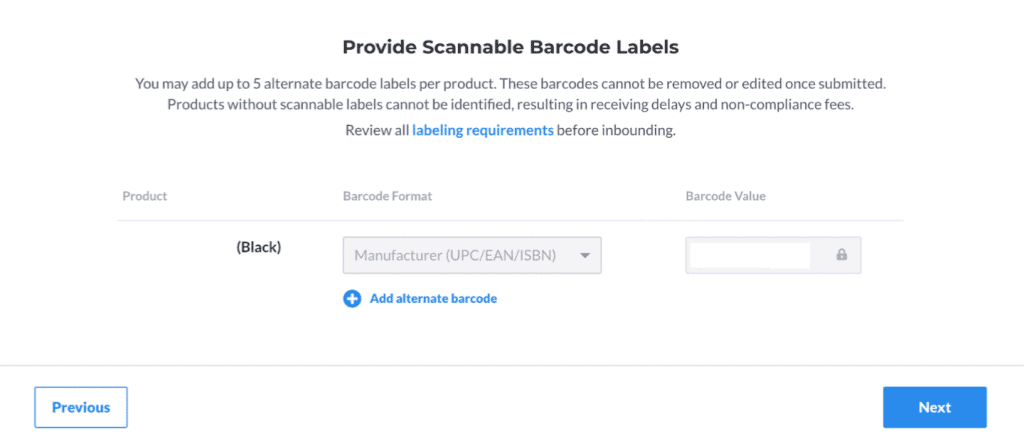The image size is (1024, 446).
Task: Click the Product column header
Action: pyautogui.click(x=145, y=196)
